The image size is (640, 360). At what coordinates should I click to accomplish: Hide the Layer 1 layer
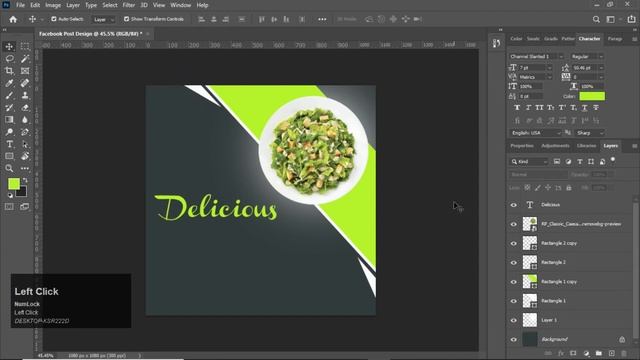click(513, 320)
